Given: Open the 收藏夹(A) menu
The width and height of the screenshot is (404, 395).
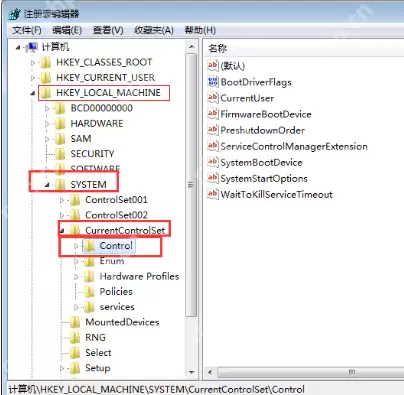Looking at the screenshot, I should [154, 30].
